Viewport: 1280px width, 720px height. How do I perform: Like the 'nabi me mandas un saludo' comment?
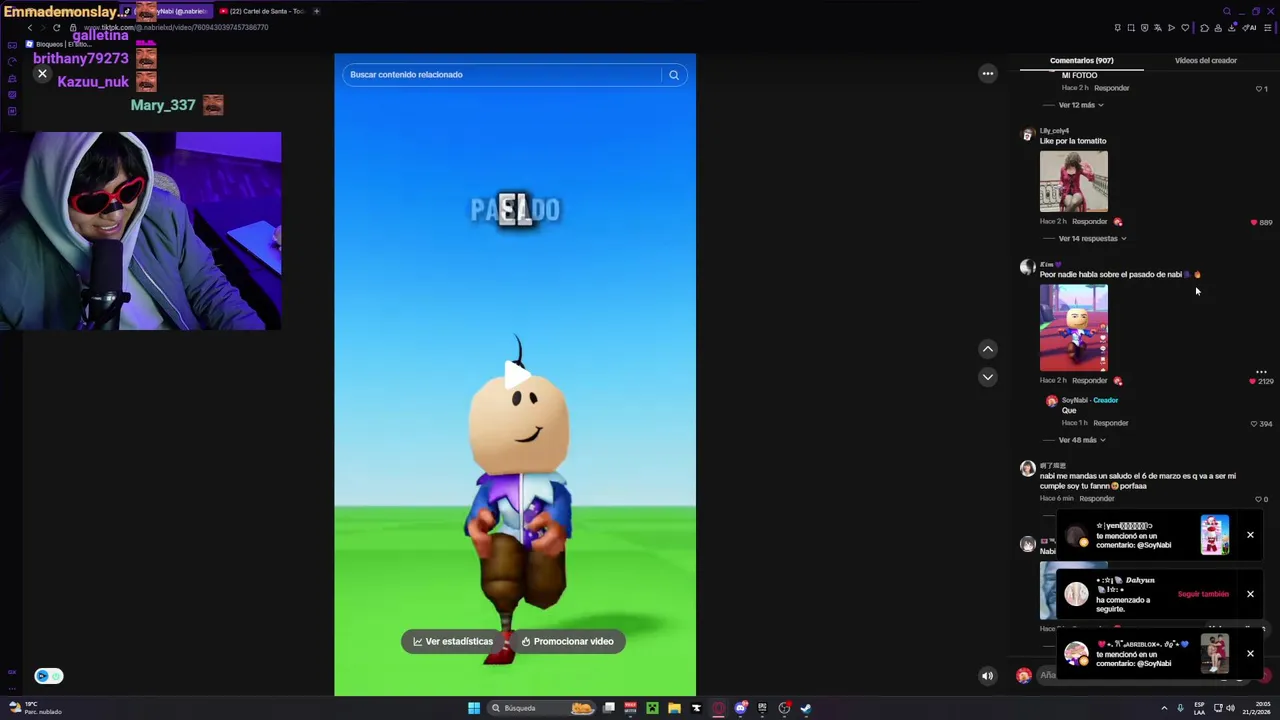1260,499
